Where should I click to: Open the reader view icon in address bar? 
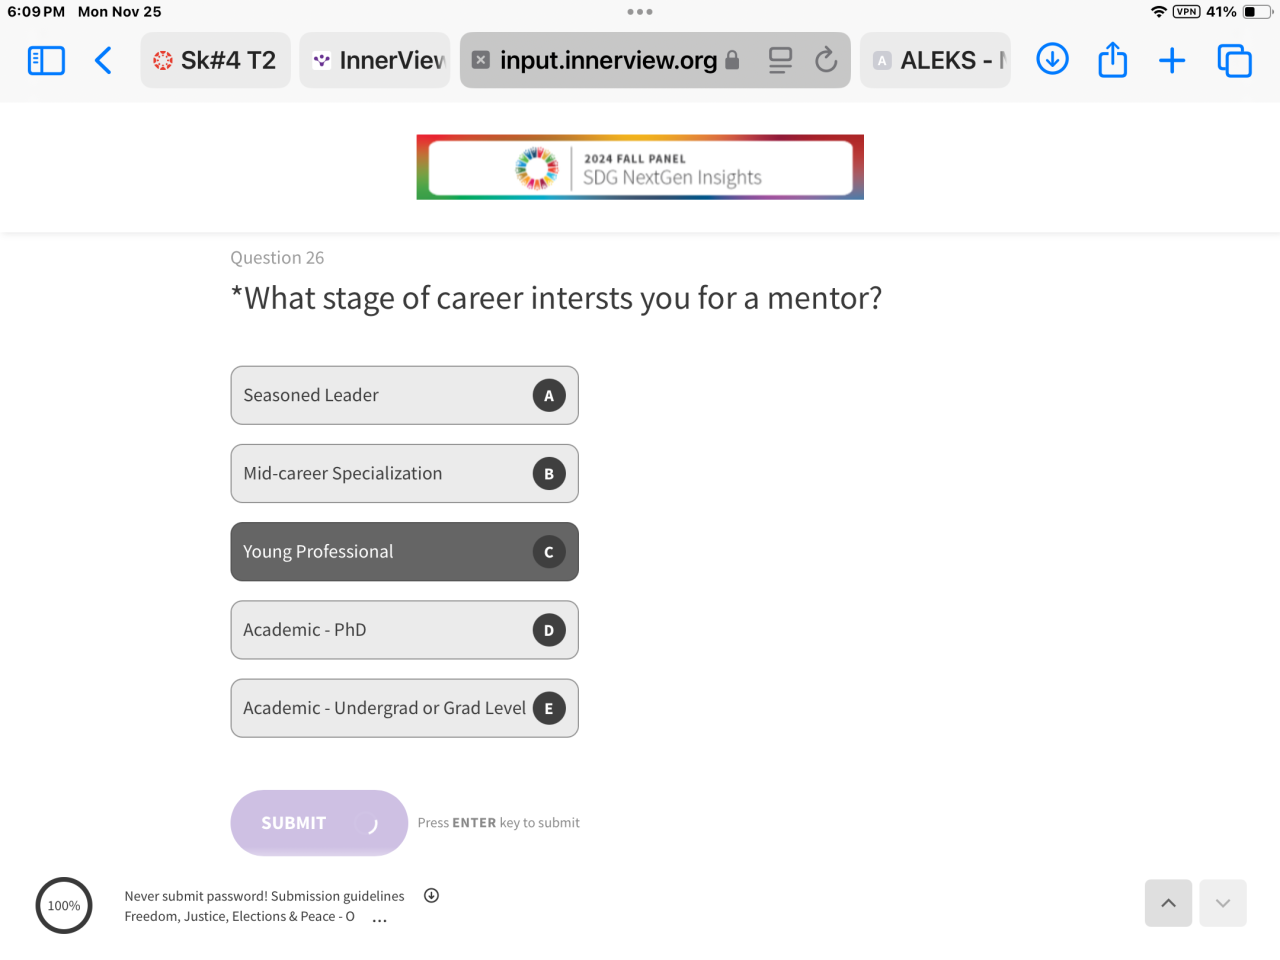[x=780, y=61]
